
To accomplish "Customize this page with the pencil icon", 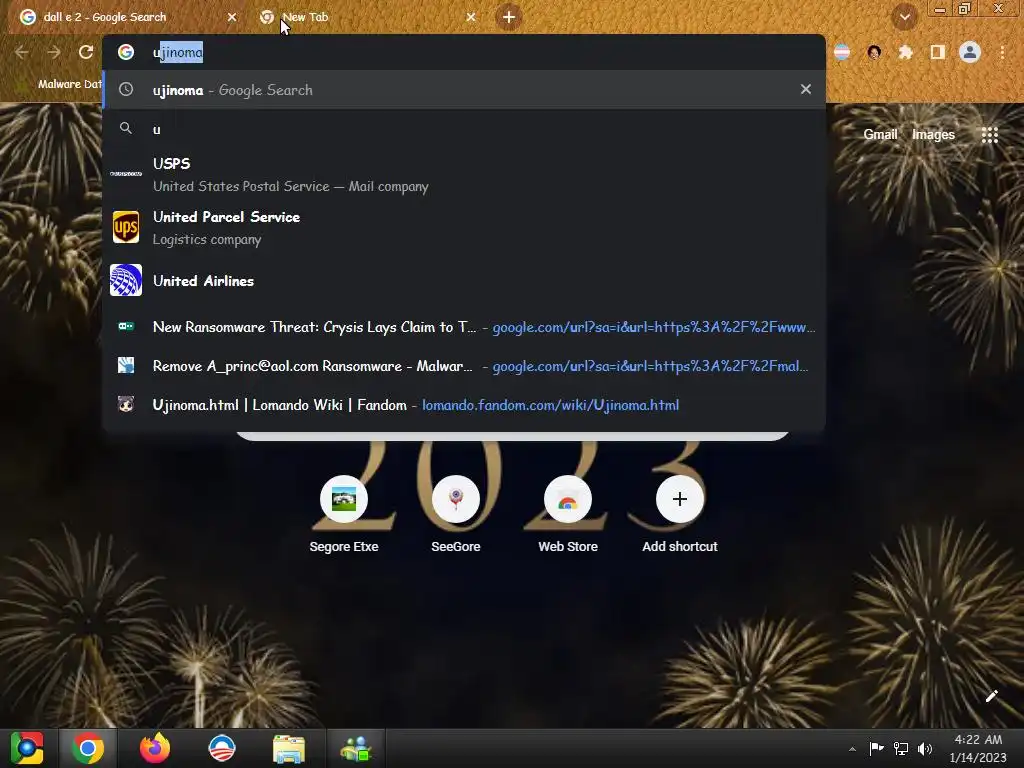I will pos(991,696).
